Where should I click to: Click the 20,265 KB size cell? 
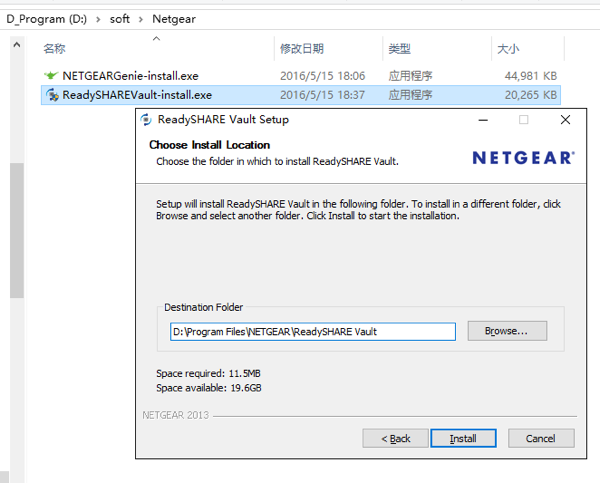click(x=531, y=95)
